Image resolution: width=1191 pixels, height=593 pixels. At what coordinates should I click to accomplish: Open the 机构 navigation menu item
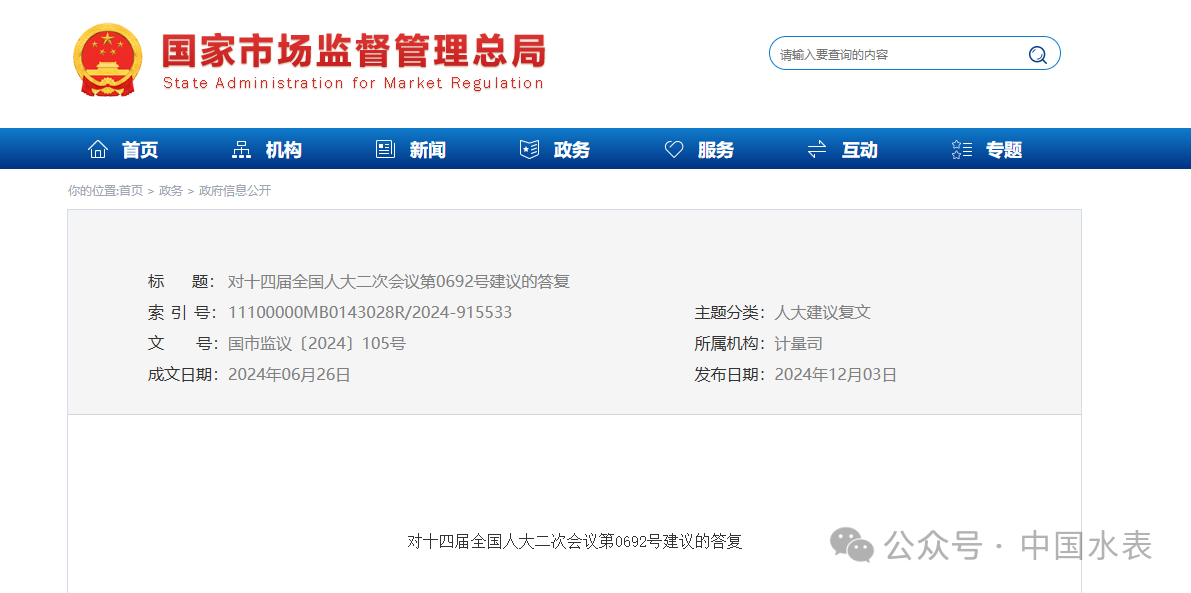click(283, 150)
